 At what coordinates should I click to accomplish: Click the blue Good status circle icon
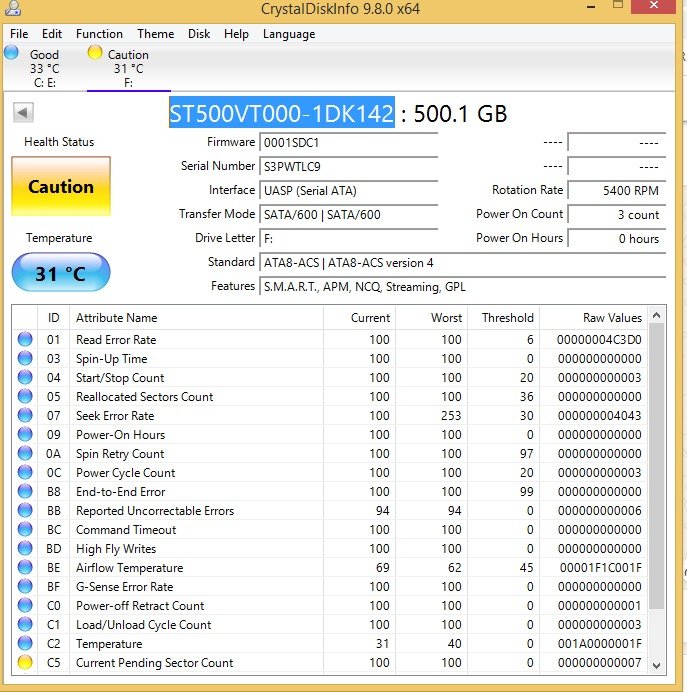11,53
